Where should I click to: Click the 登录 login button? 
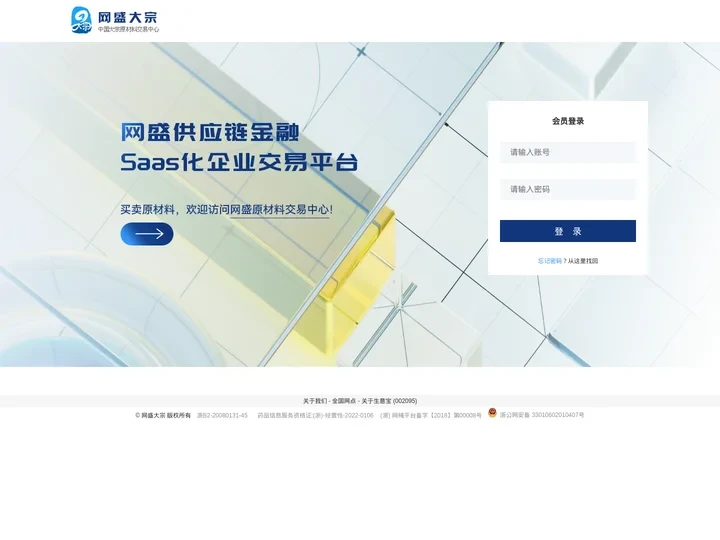pos(568,231)
